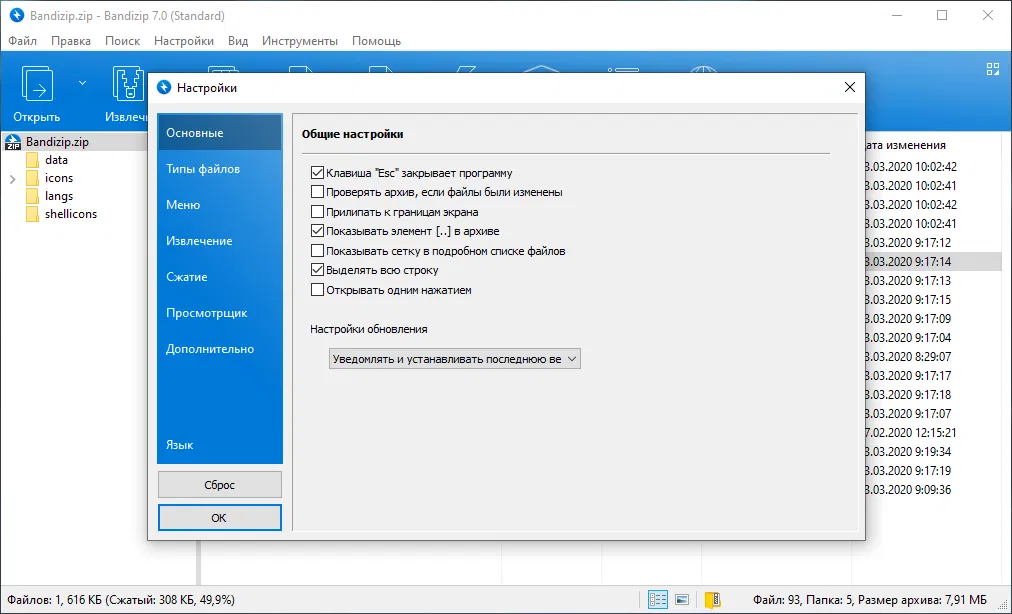Select the row dated 03.2020 9:17:19
The width and height of the screenshot is (1012, 614).
coord(933,471)
